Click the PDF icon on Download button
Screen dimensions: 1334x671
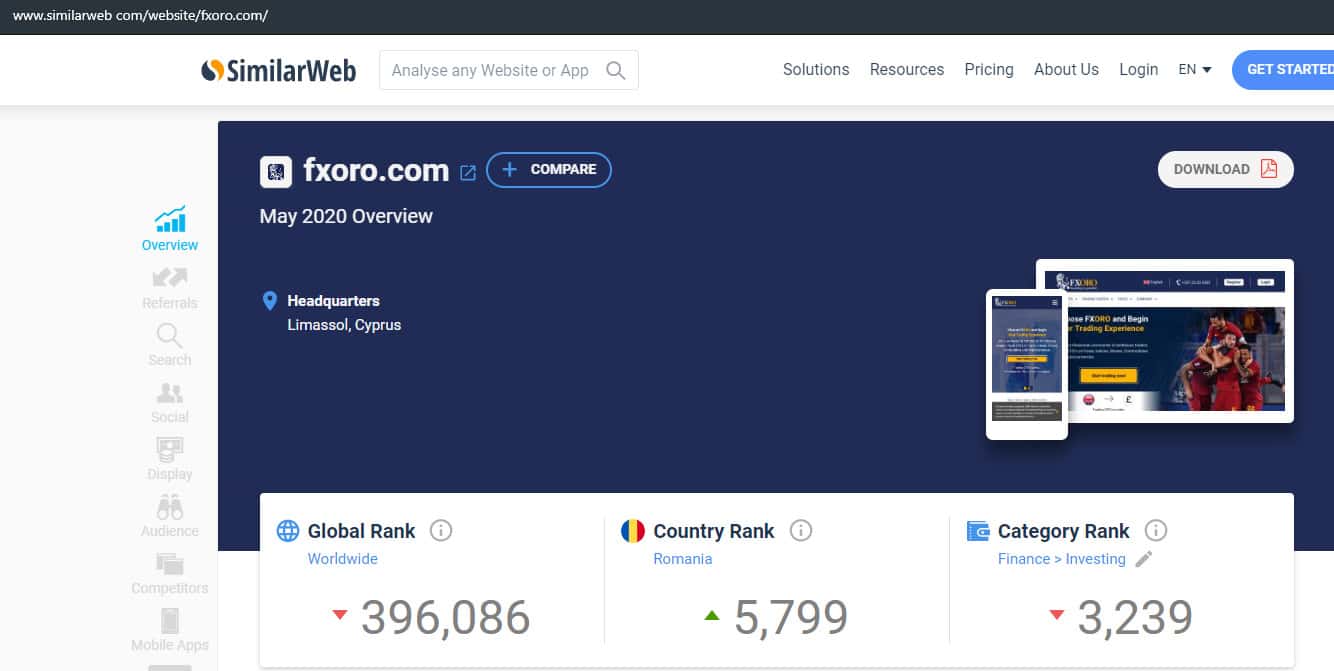tap(1269, 169)
